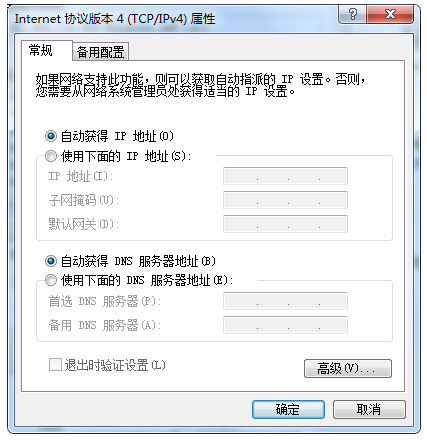This screenshot has height=440, width=427.
Task: Select 使用下面的 IP 地址 radio button
Action: (x=51, y=156)
